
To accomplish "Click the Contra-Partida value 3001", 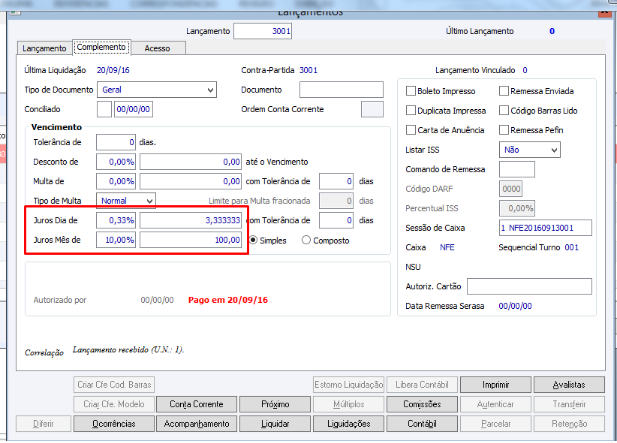I will (308, 70).
